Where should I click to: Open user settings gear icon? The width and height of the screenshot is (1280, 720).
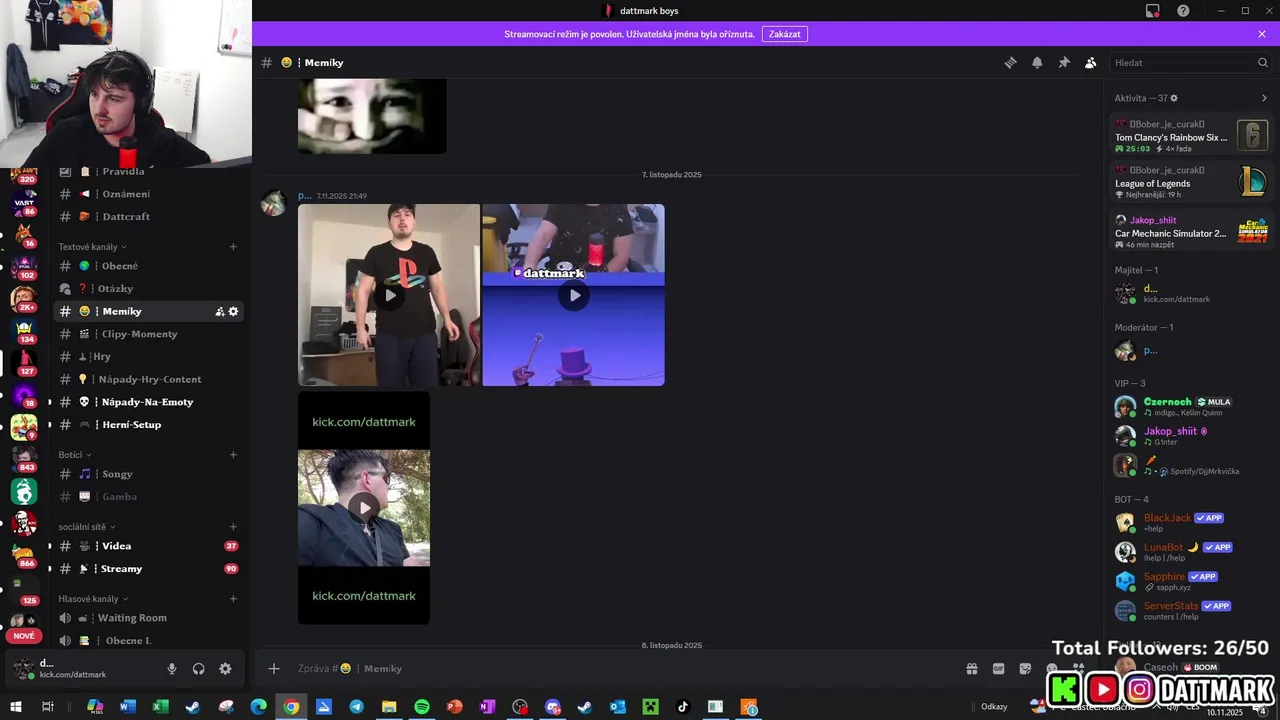coord(225,669)
